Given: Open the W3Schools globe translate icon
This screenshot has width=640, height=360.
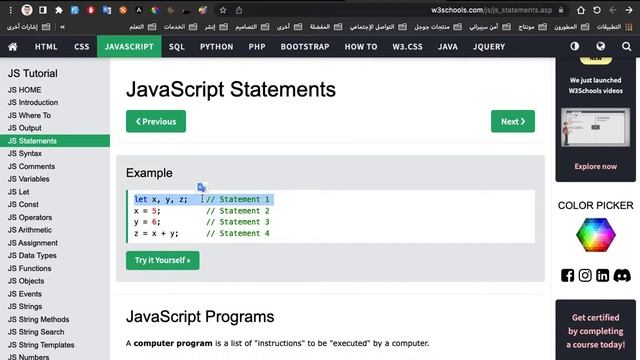Looking at the screenshot, I should tap(600, 46).
